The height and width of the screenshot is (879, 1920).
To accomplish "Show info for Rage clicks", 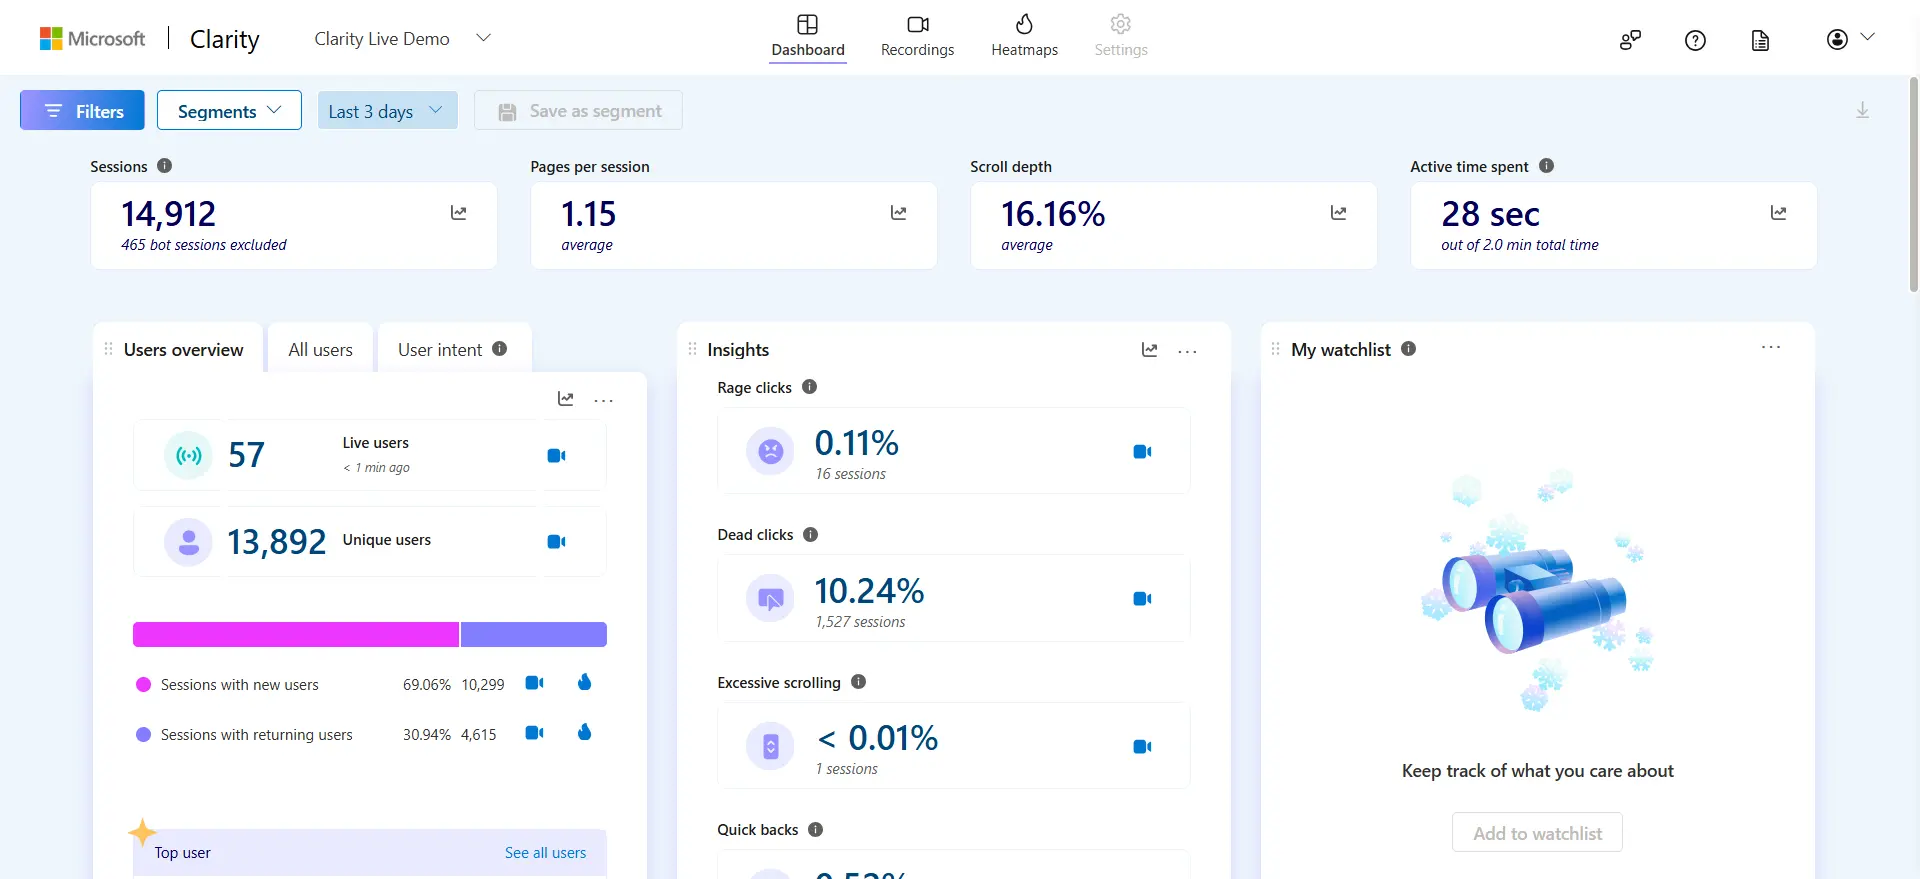I will (x=810, y=387).
